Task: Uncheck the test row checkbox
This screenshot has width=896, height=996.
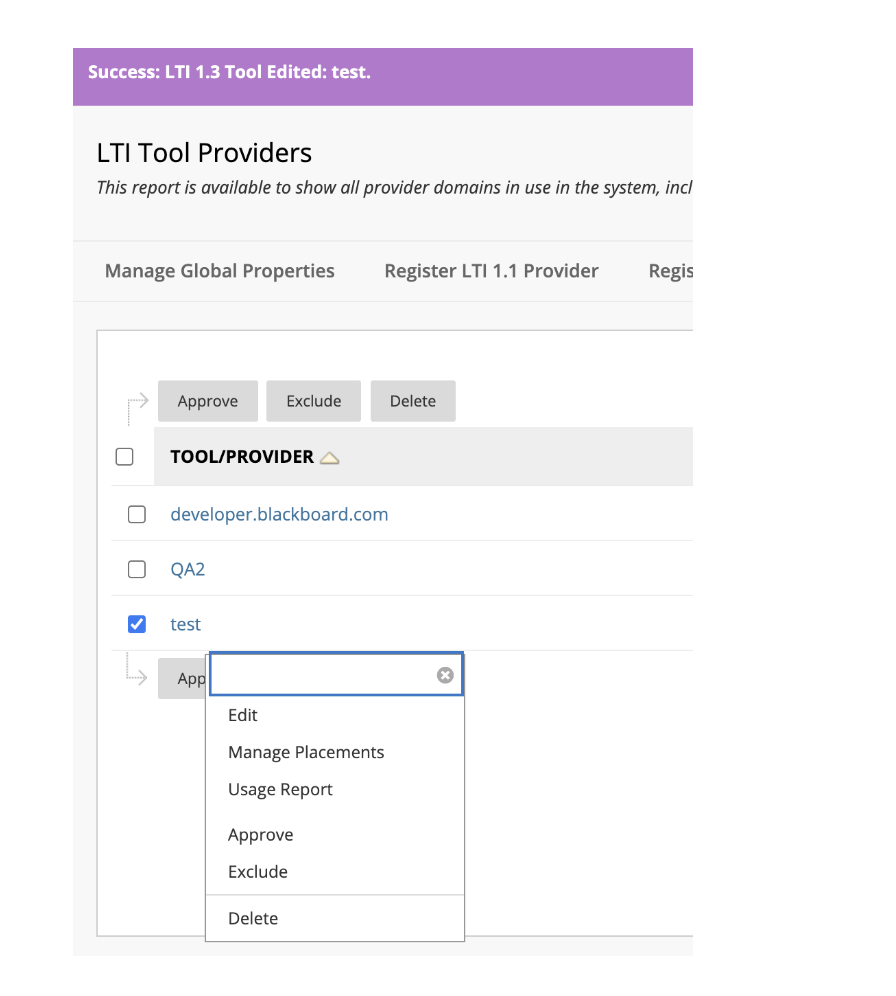Action: coord(137,624)
